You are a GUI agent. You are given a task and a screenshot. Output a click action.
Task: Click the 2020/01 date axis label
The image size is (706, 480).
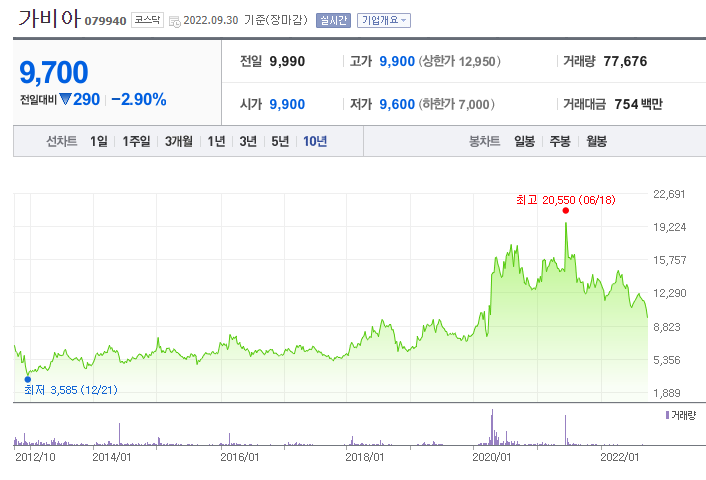click(x=492, y=457)
